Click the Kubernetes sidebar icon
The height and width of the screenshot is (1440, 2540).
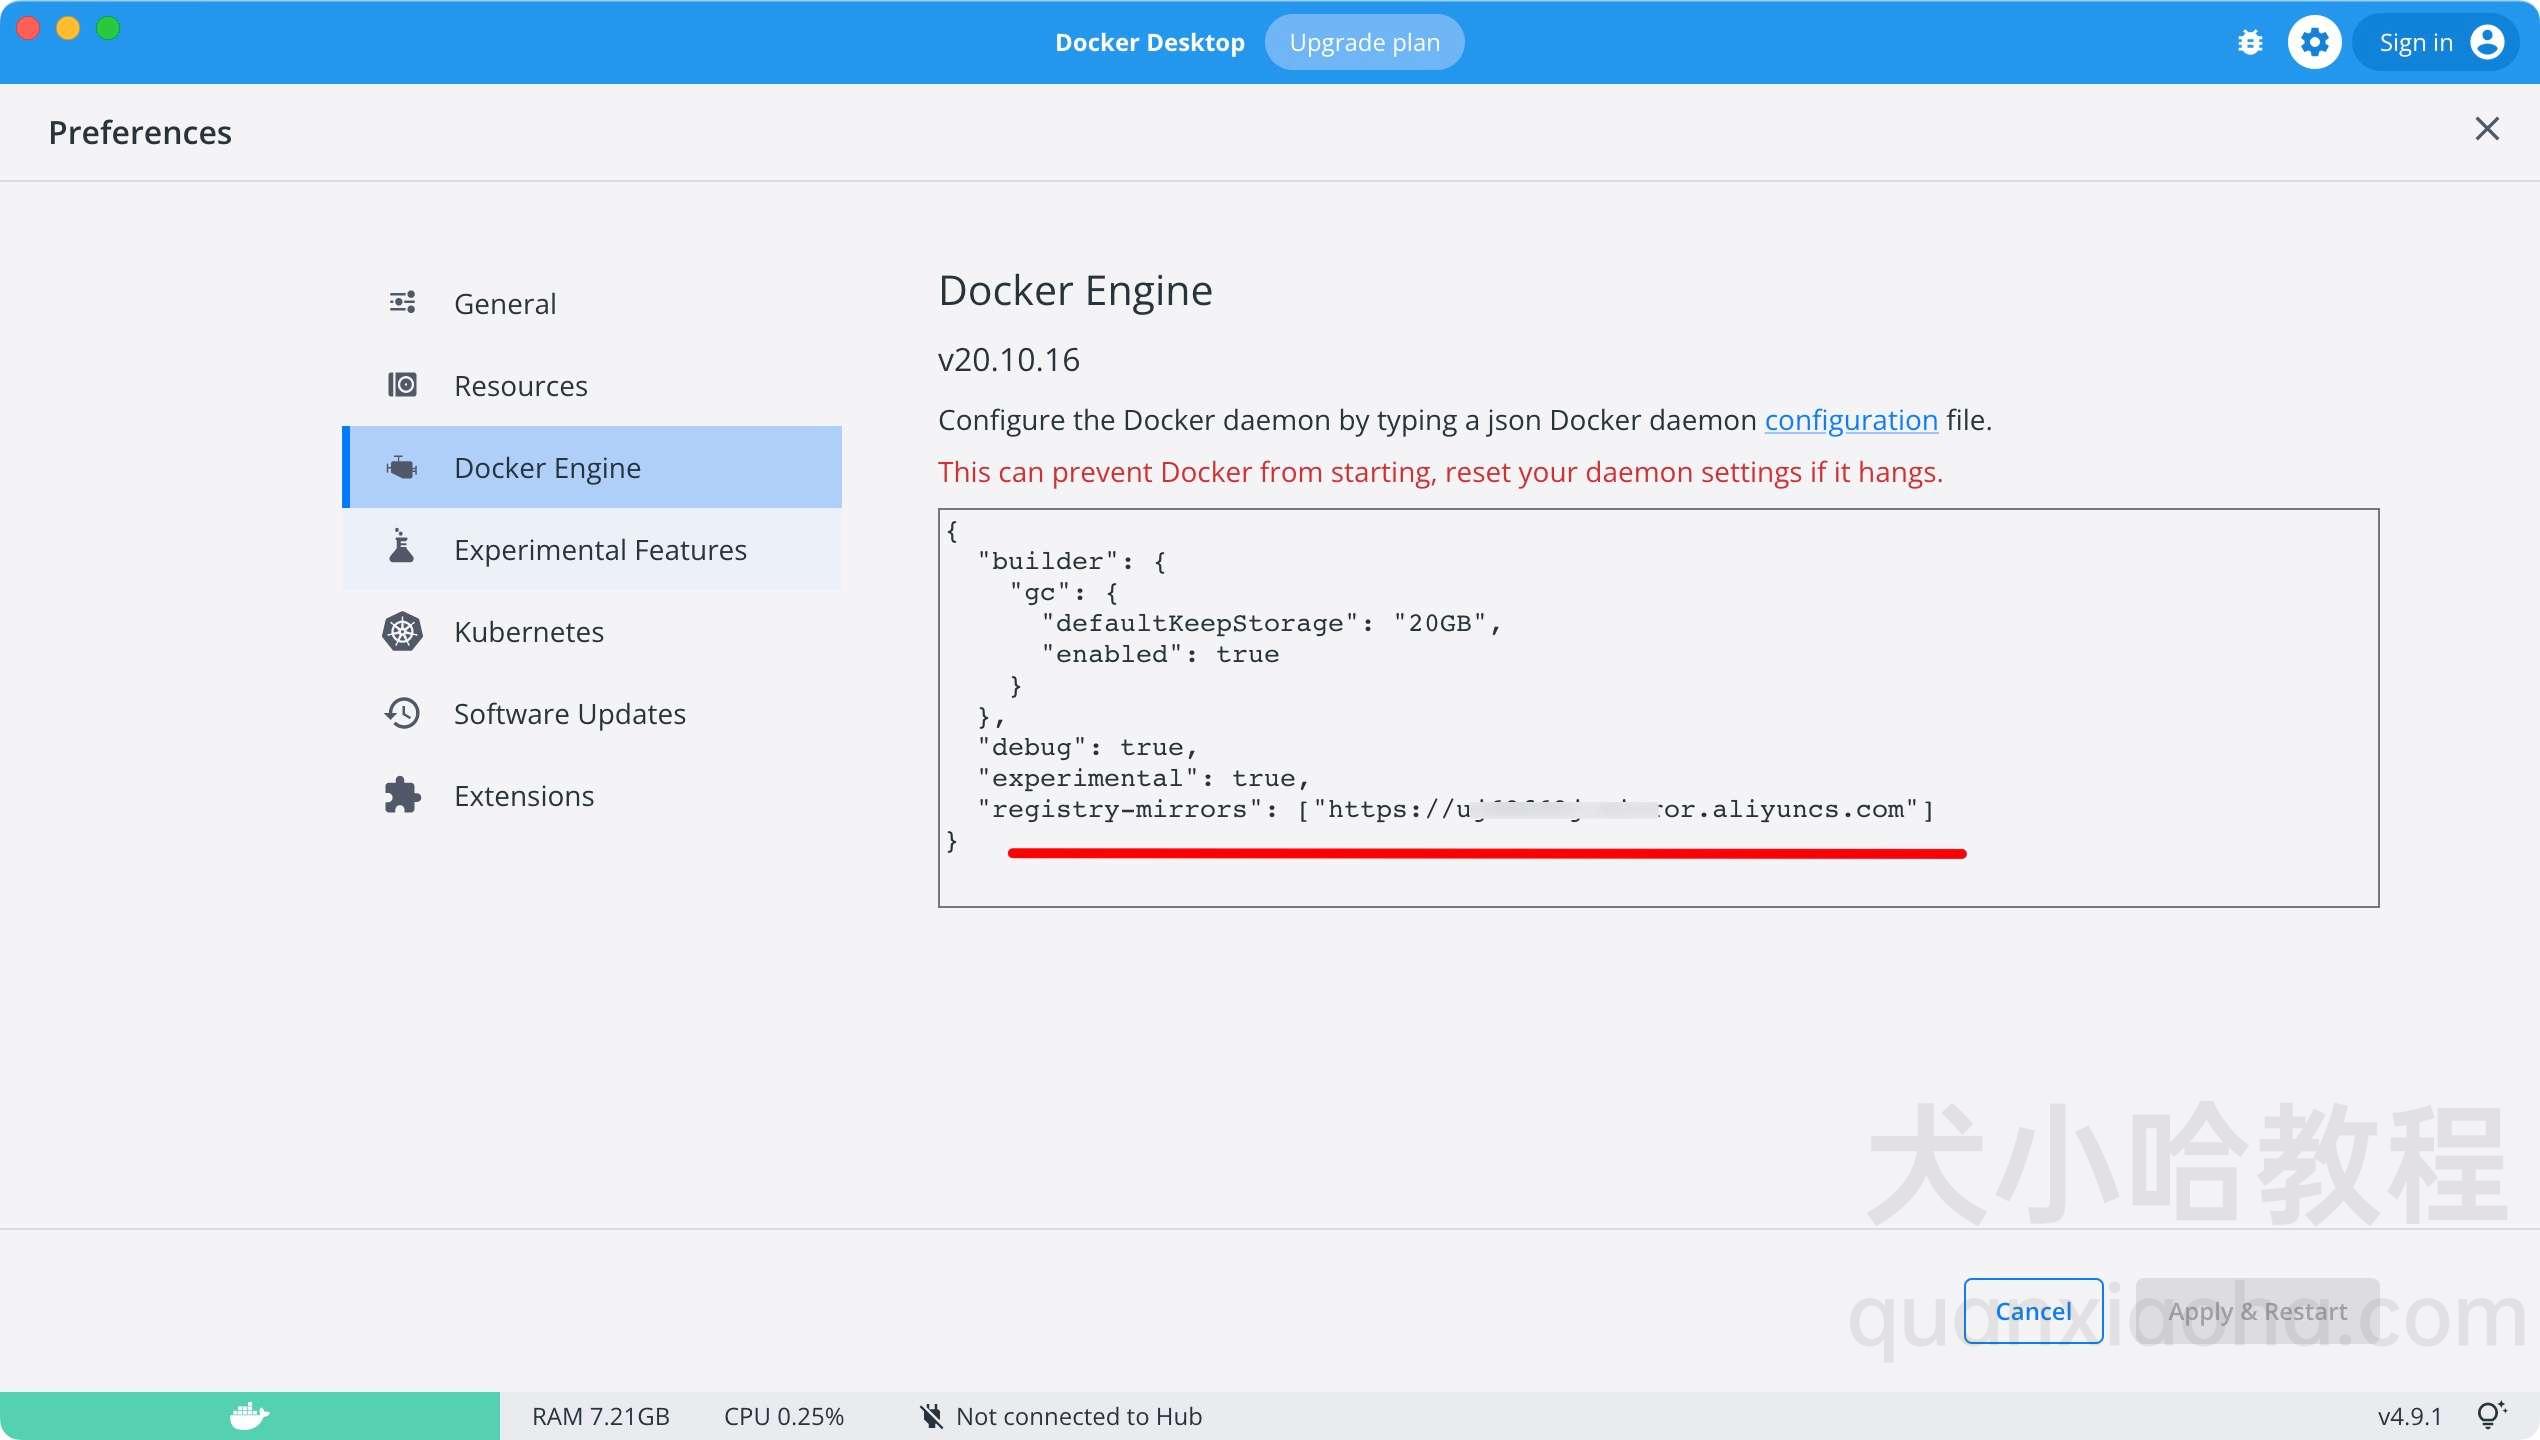(403, 632)
